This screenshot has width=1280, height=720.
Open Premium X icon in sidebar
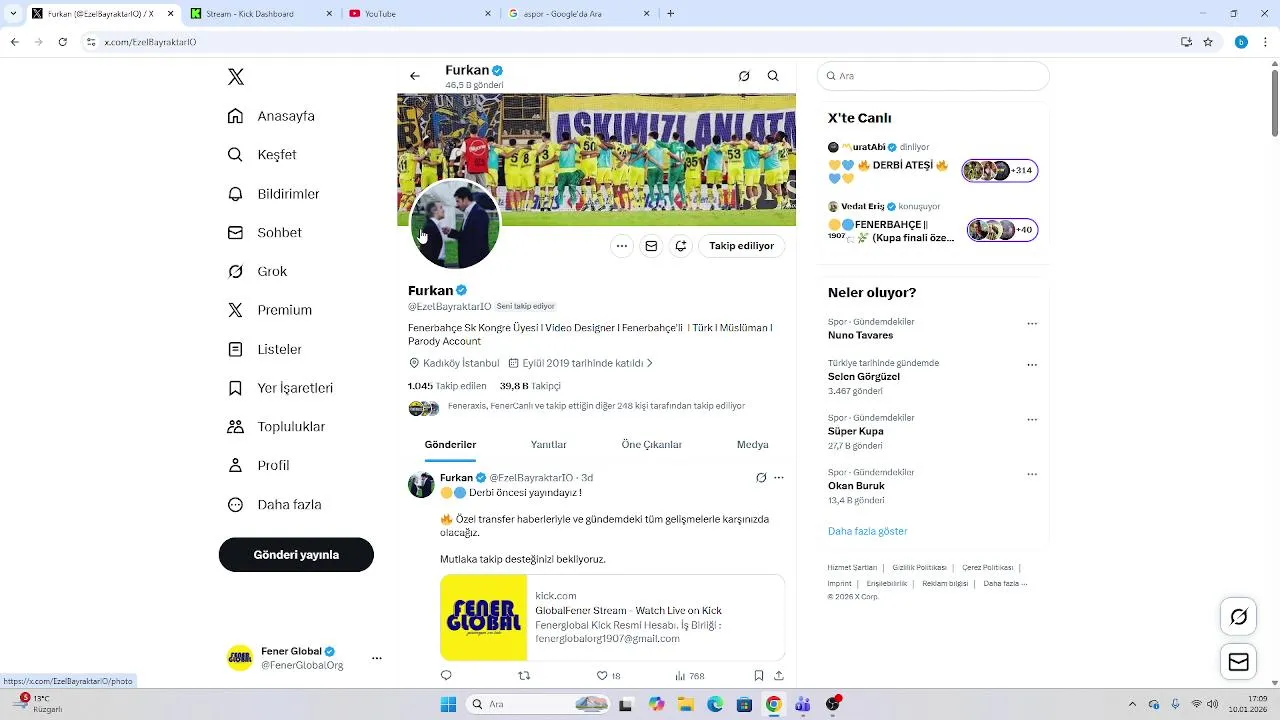click(235, 310)
